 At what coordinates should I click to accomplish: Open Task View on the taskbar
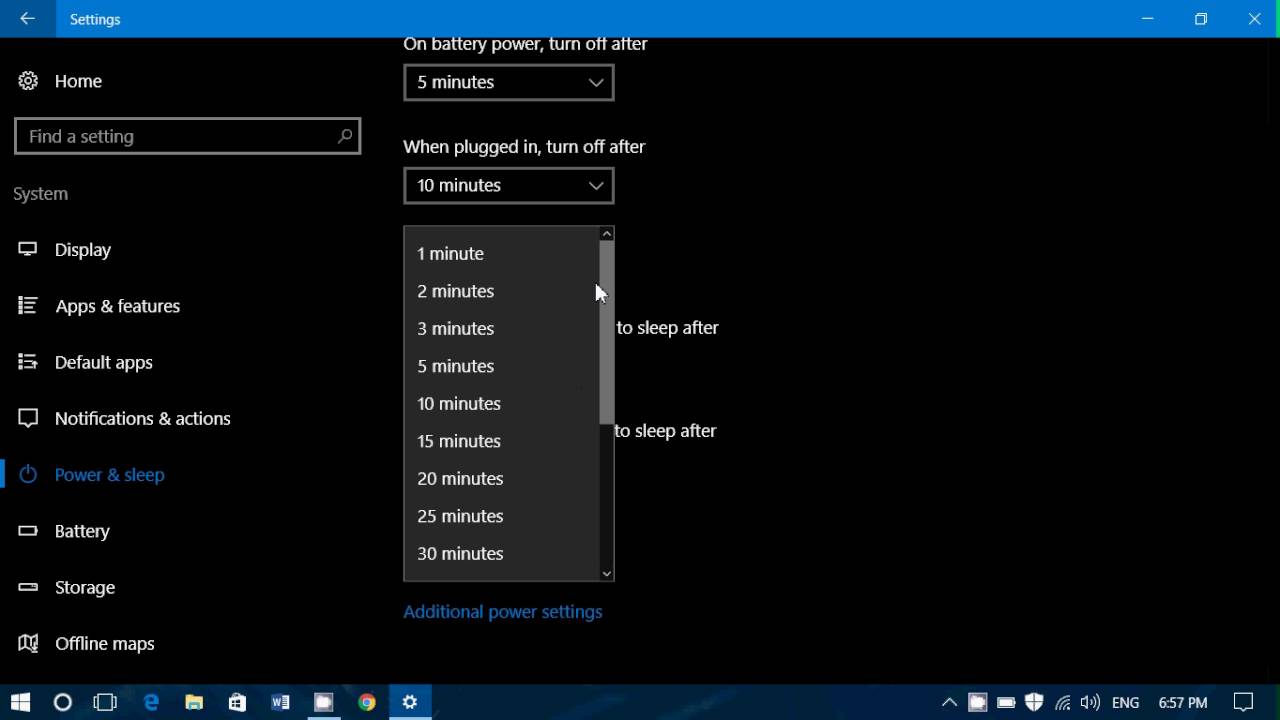(x=105, y=703)
